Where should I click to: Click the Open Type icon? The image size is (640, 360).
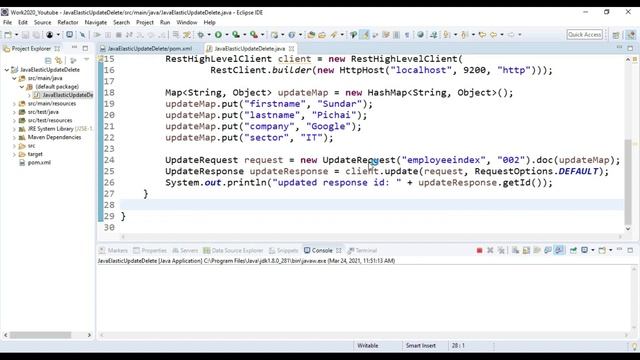[x=311, y=35]
